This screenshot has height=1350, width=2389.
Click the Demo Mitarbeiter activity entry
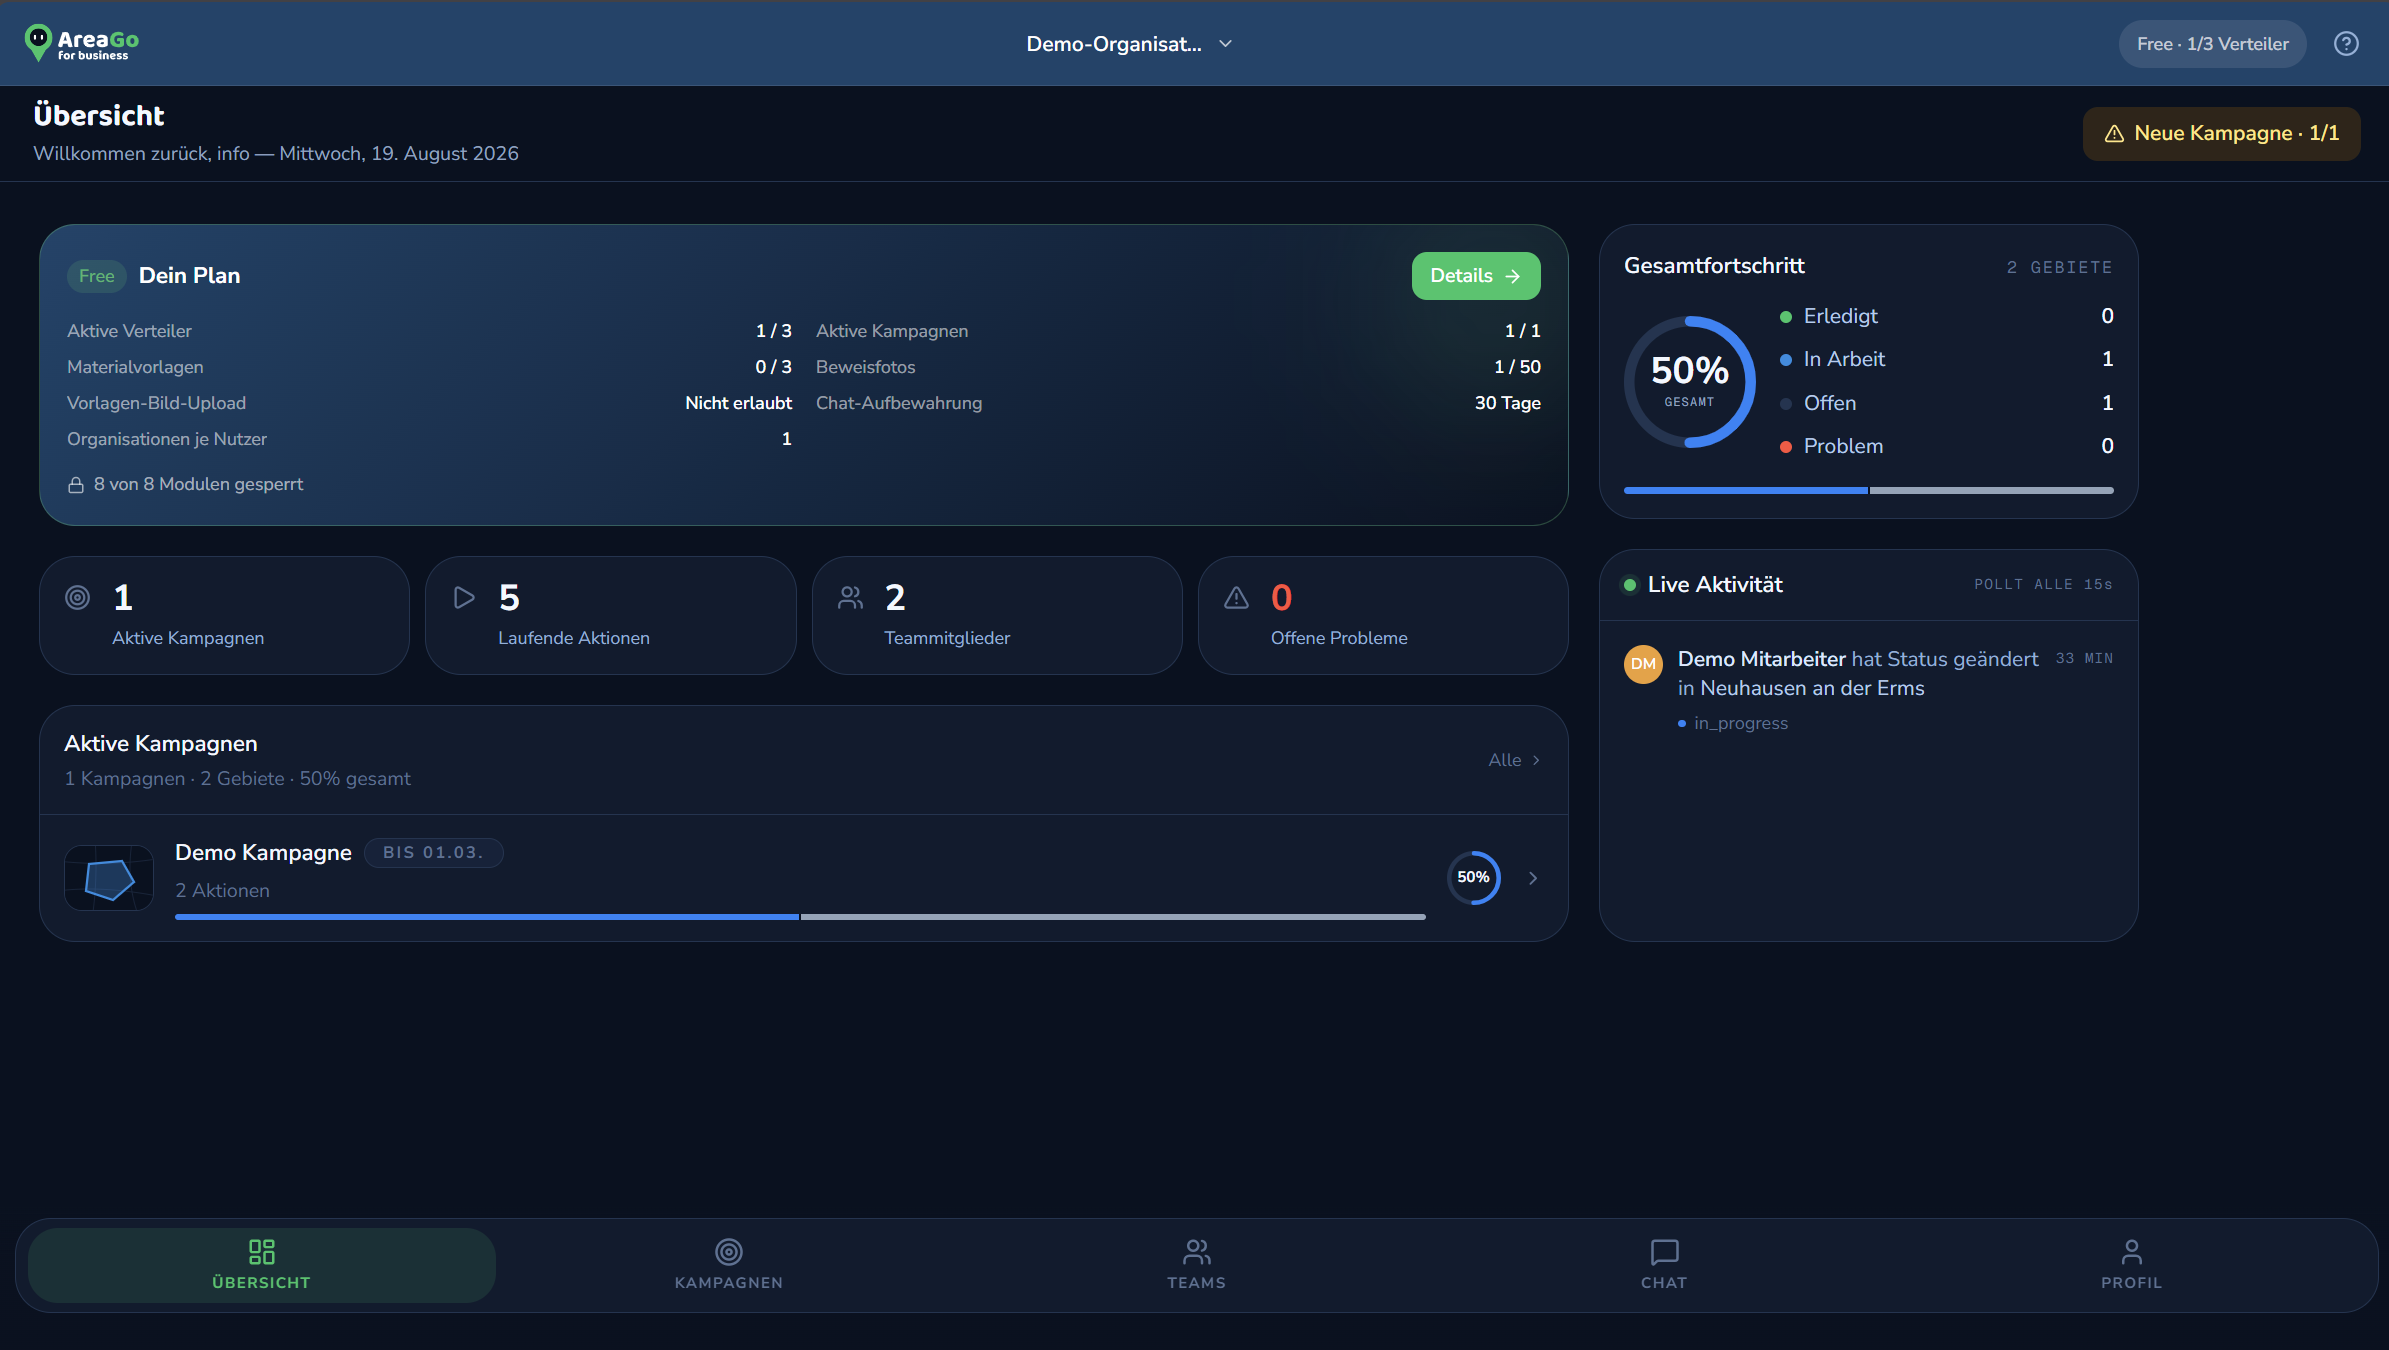coord(1869,690)
